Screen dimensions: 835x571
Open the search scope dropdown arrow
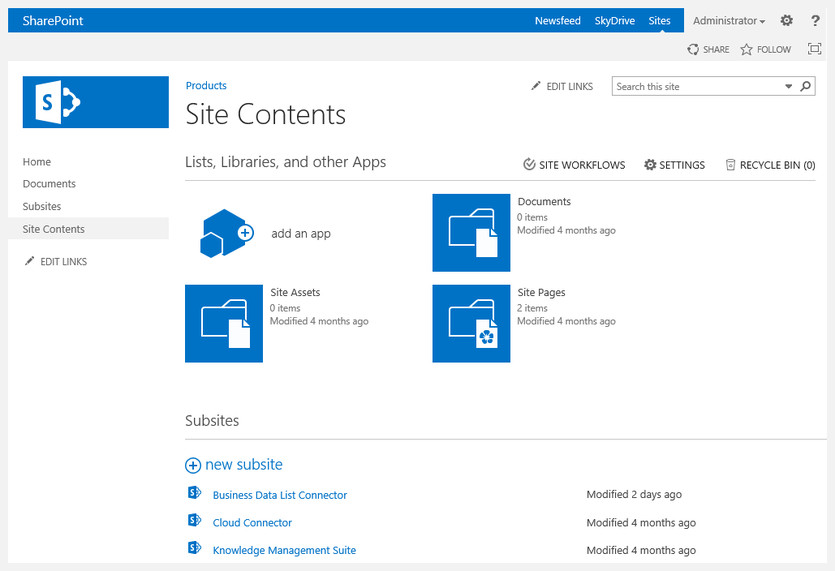[x=788, y=86]
